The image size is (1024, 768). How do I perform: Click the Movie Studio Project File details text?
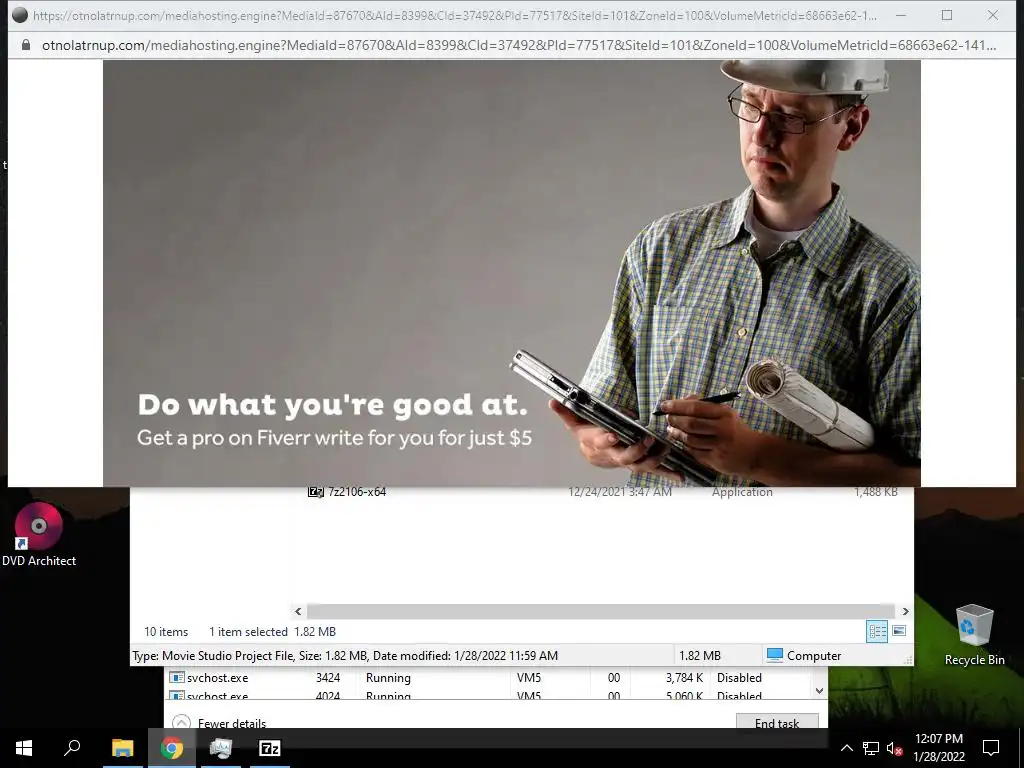tap(345, 656)
